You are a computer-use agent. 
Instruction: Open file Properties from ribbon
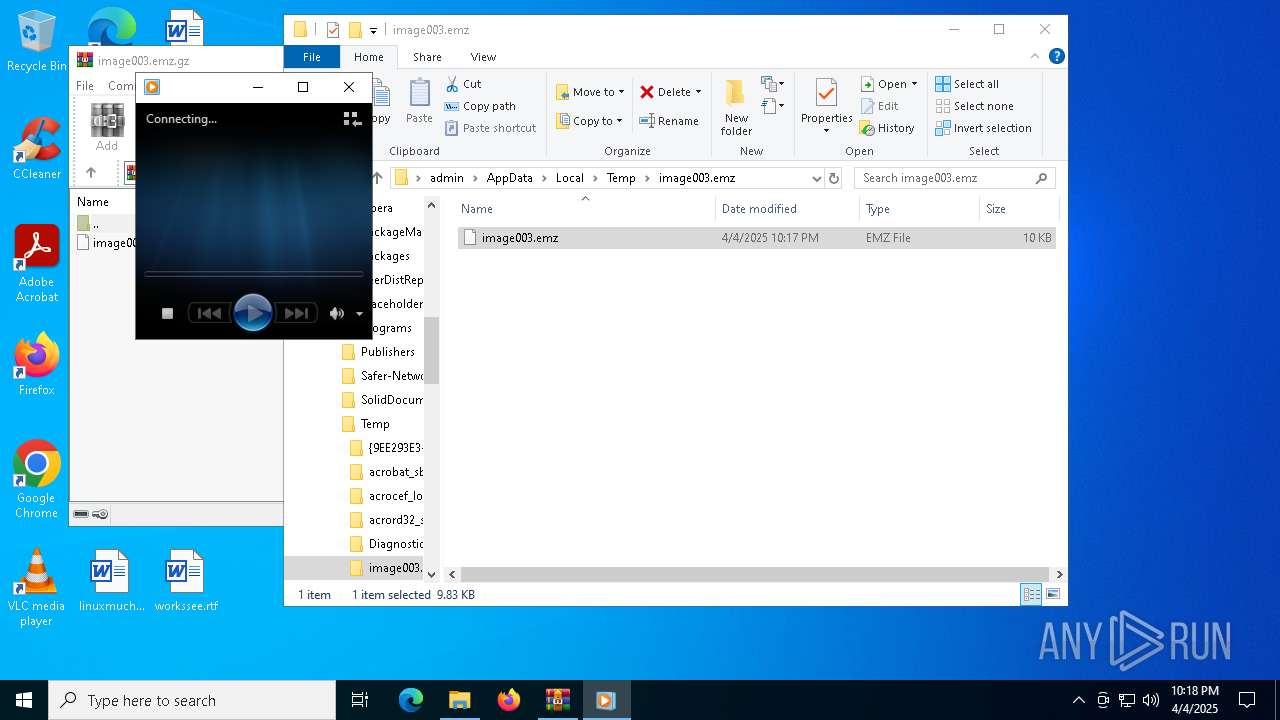tap(826, 106)
